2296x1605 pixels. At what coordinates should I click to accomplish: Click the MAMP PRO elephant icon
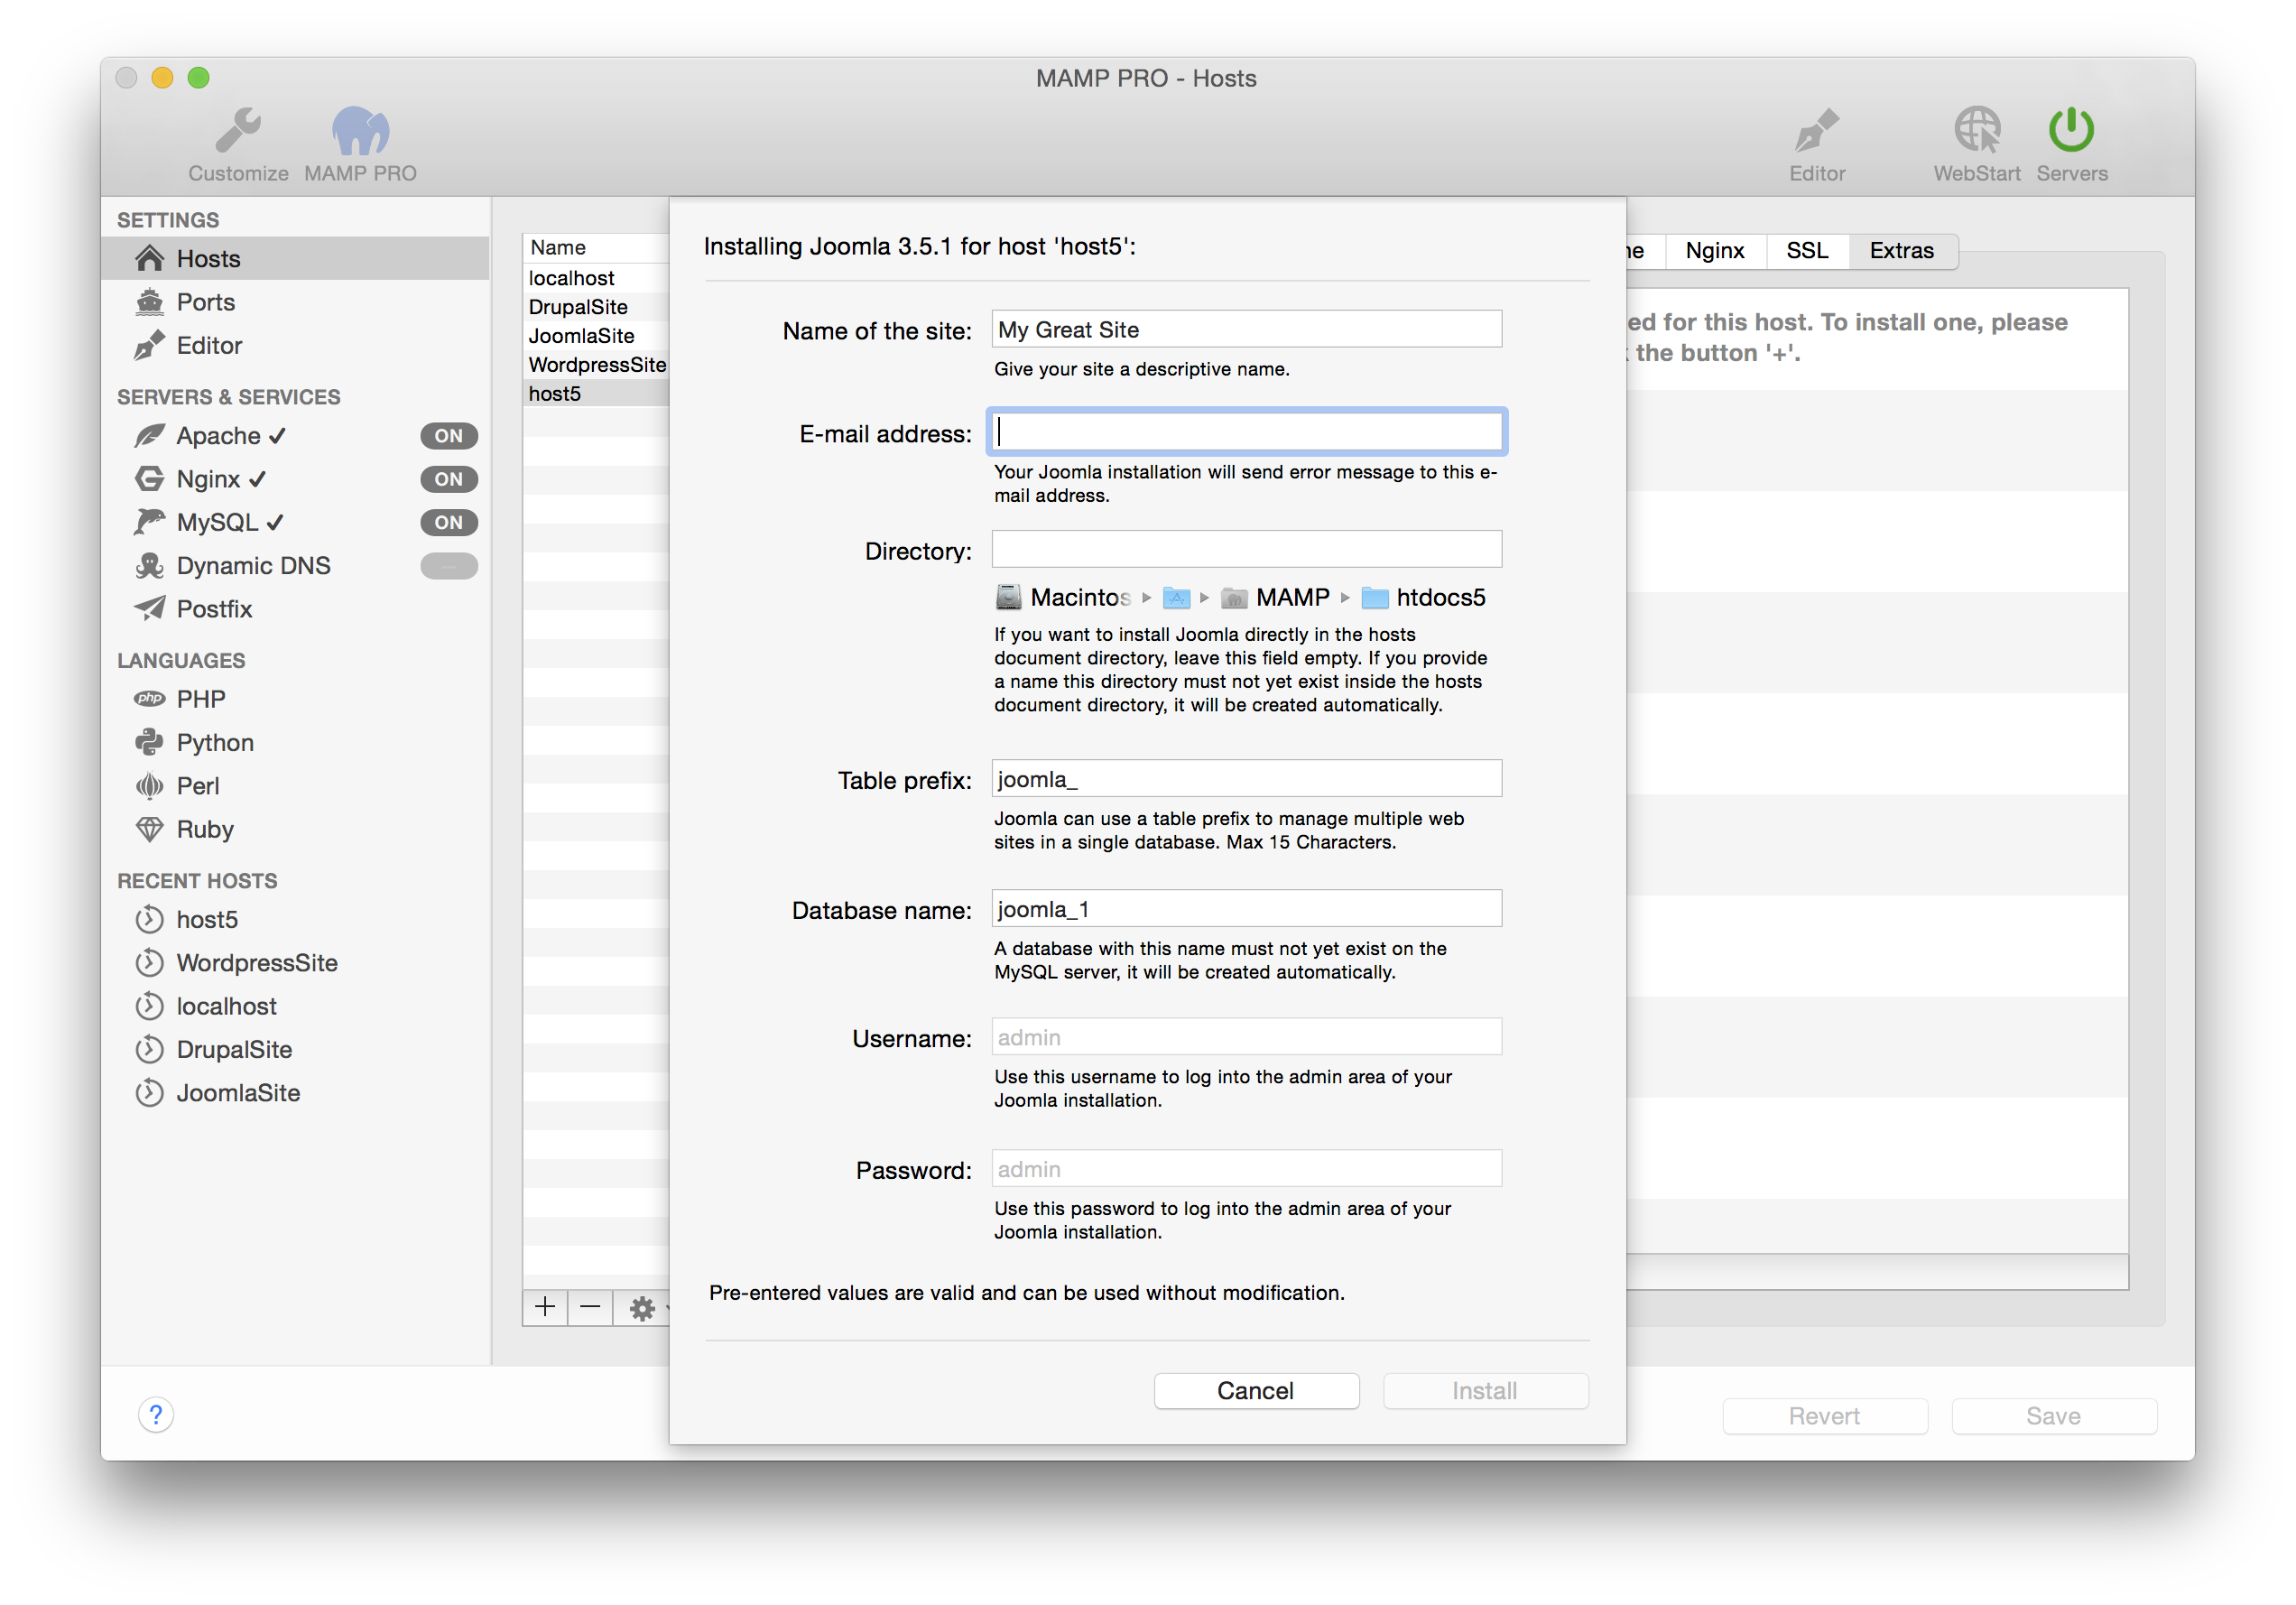[x=360, y=130]
